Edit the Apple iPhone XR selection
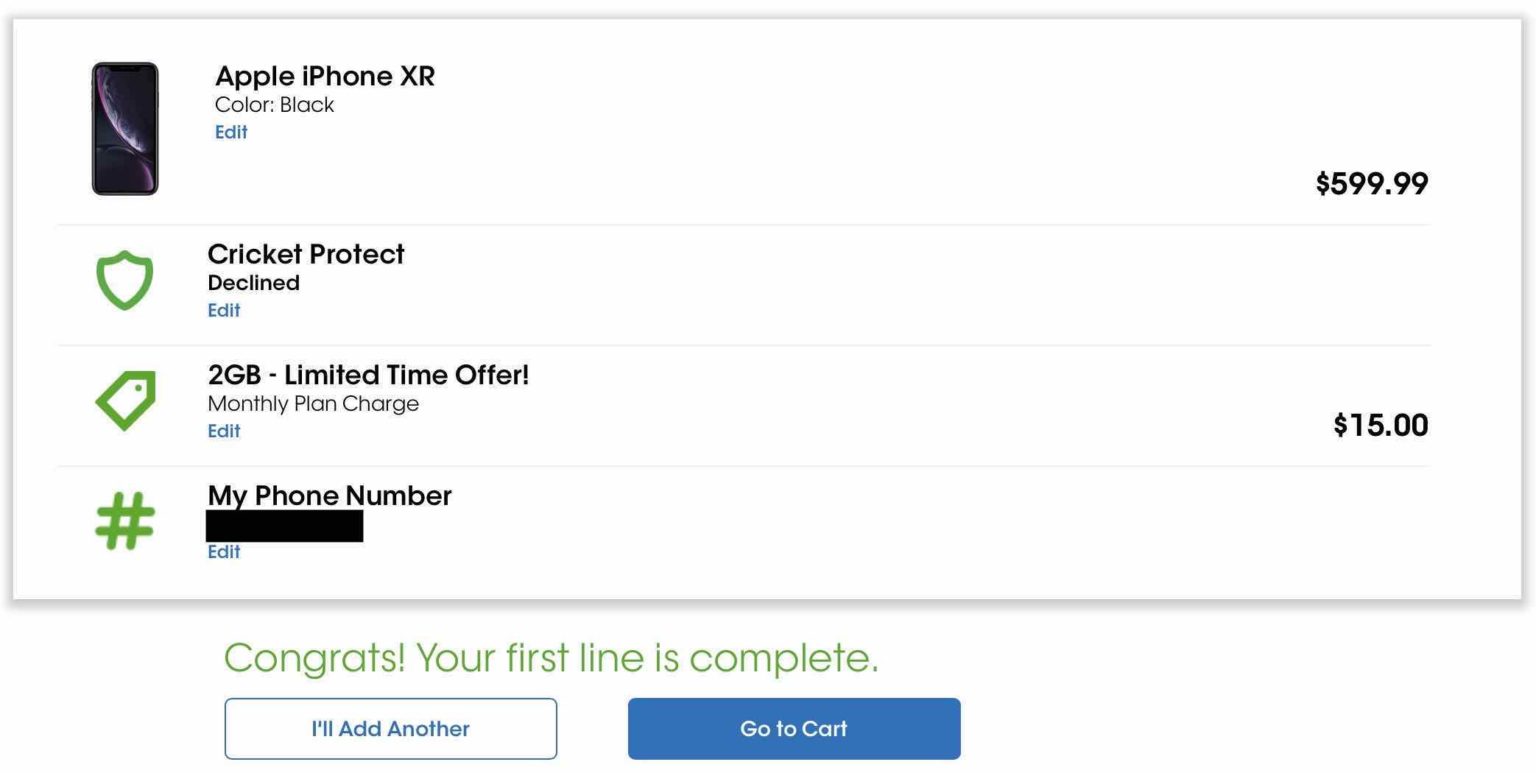The width and height of the screenshot is (1536, 773). point(231,132)
